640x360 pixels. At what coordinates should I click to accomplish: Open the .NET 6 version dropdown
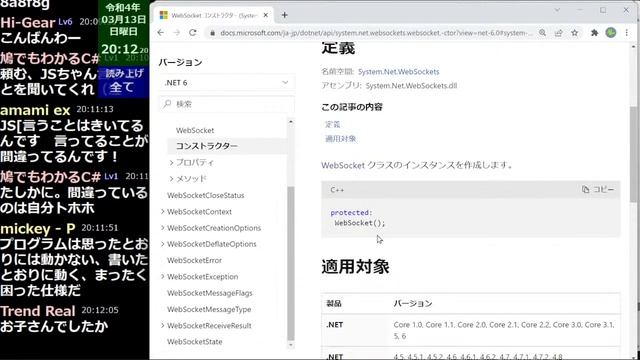point(227,82)
